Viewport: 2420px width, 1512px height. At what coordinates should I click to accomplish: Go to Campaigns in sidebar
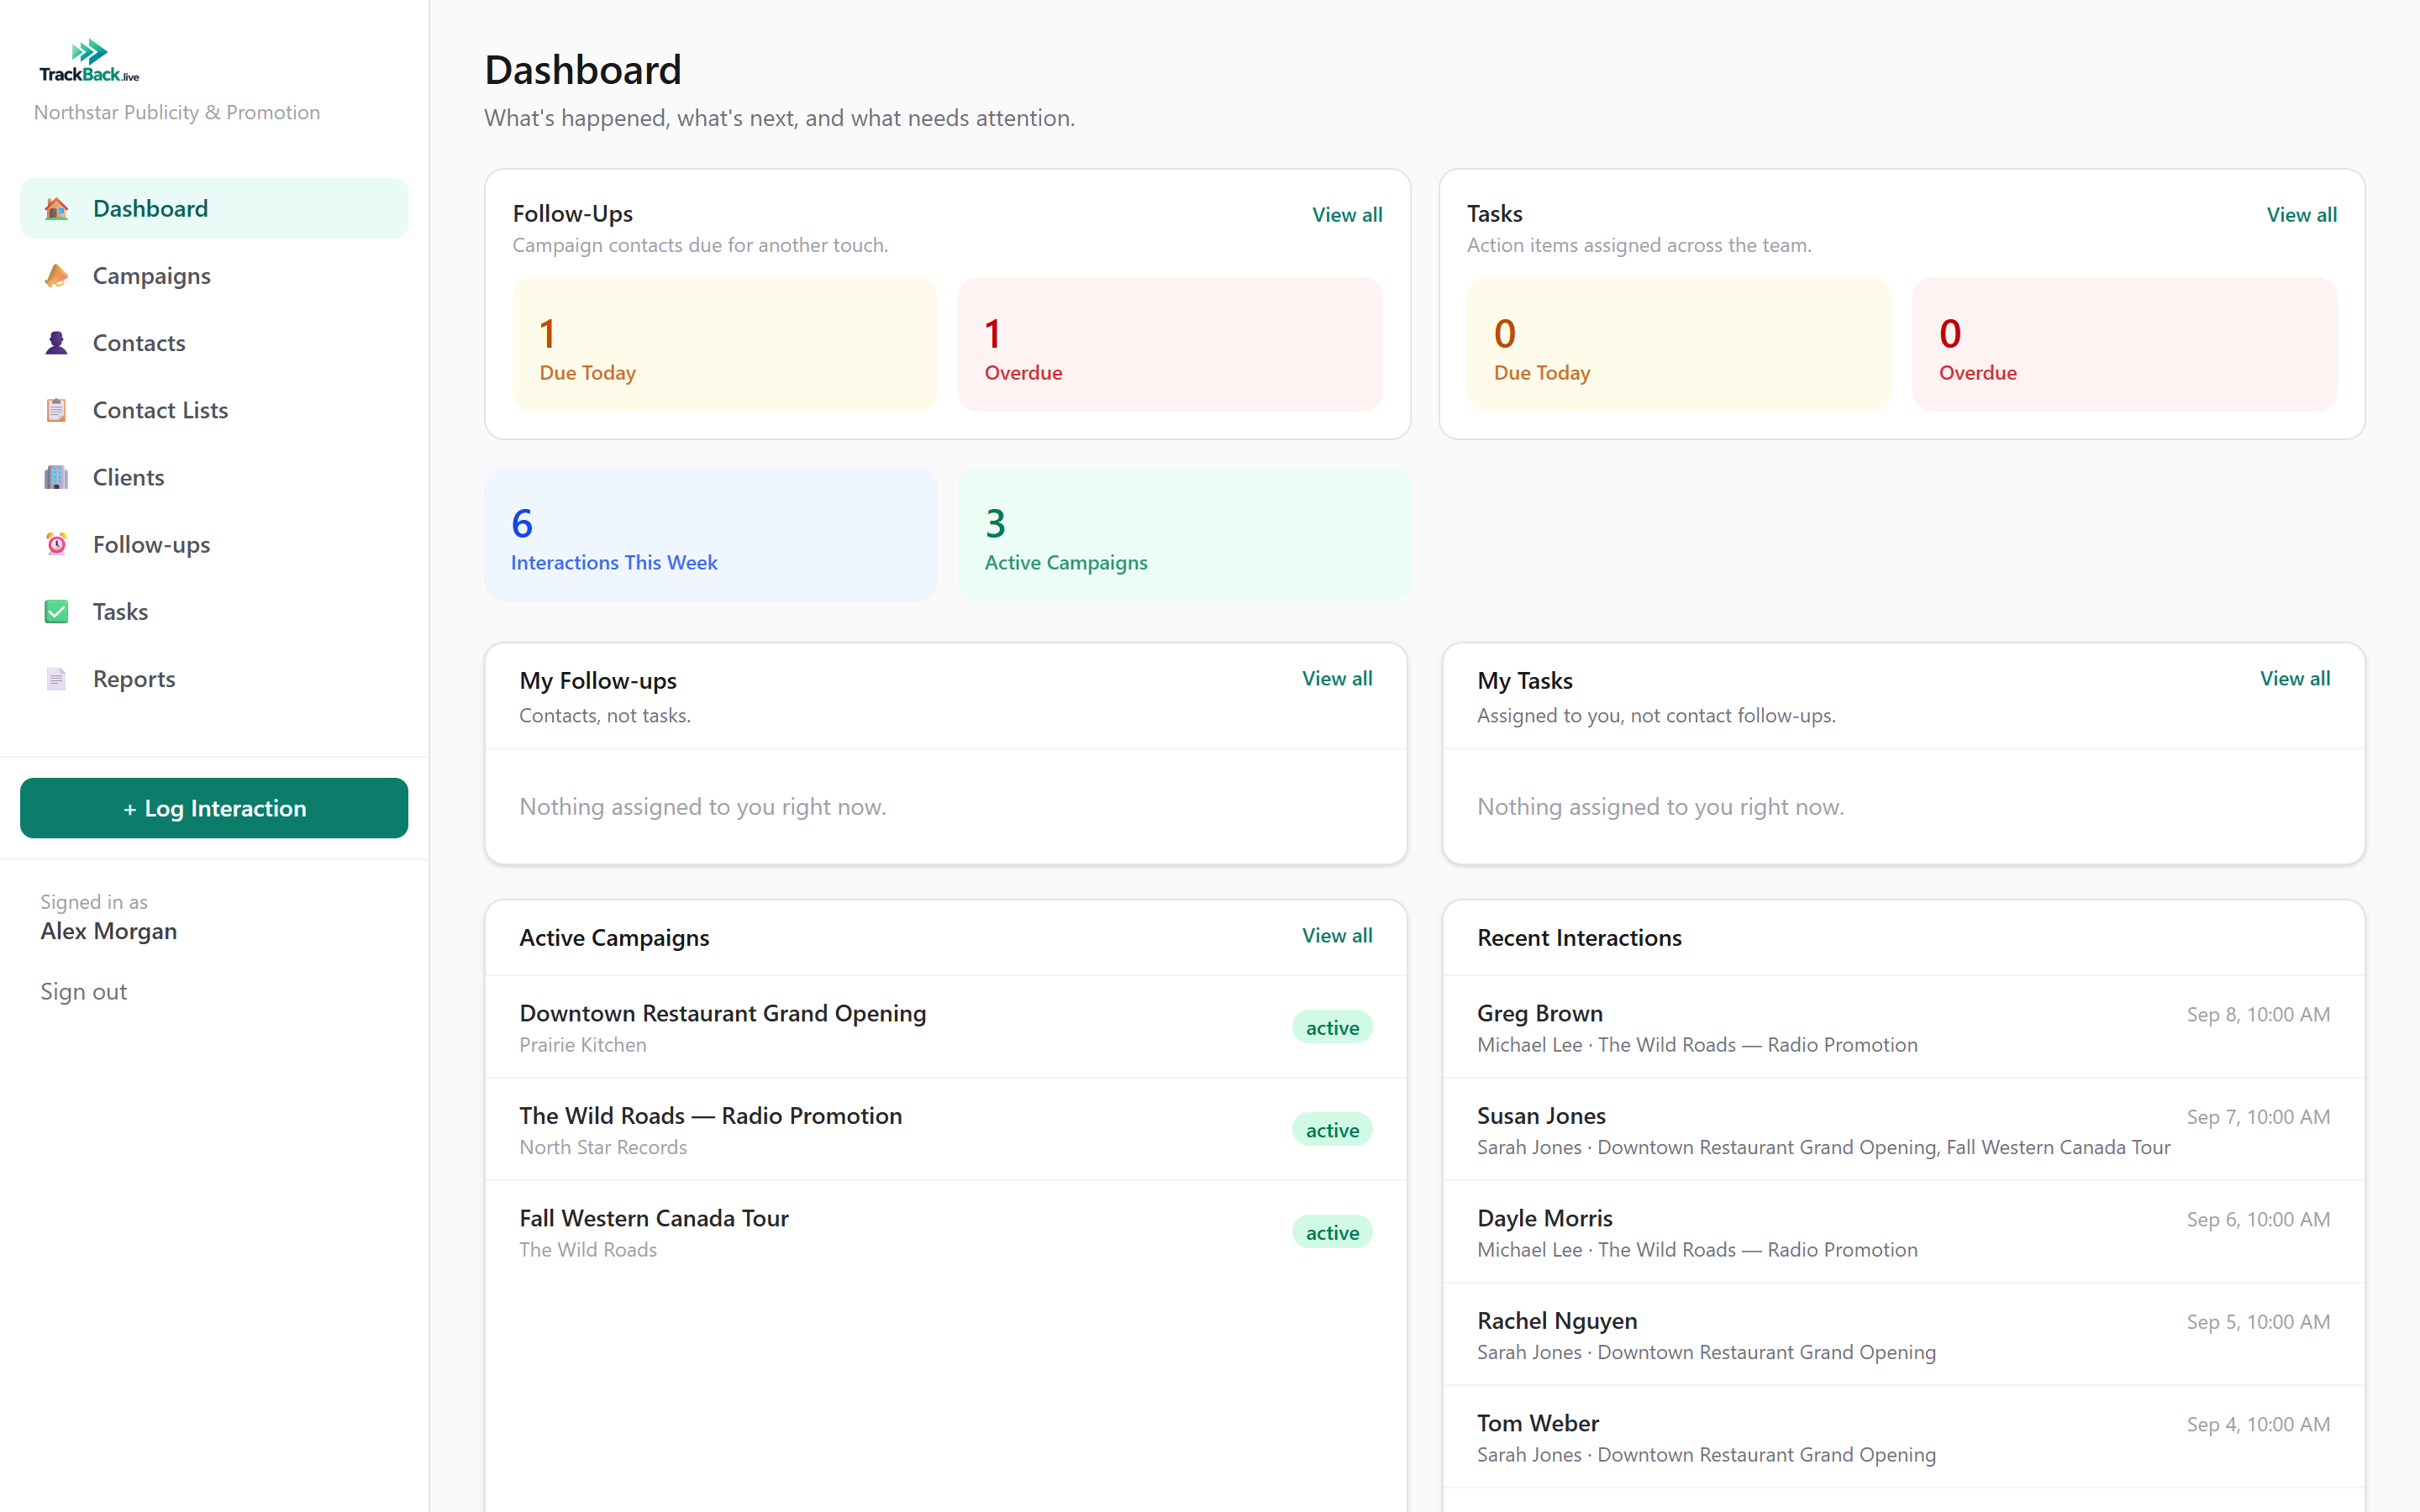[214, 275]
